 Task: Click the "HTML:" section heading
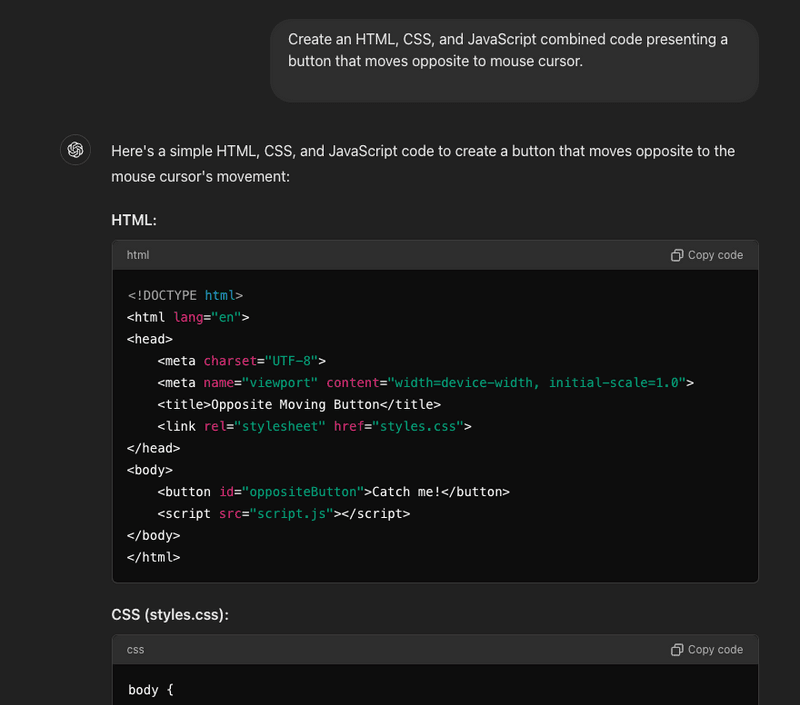coord(134,219)
